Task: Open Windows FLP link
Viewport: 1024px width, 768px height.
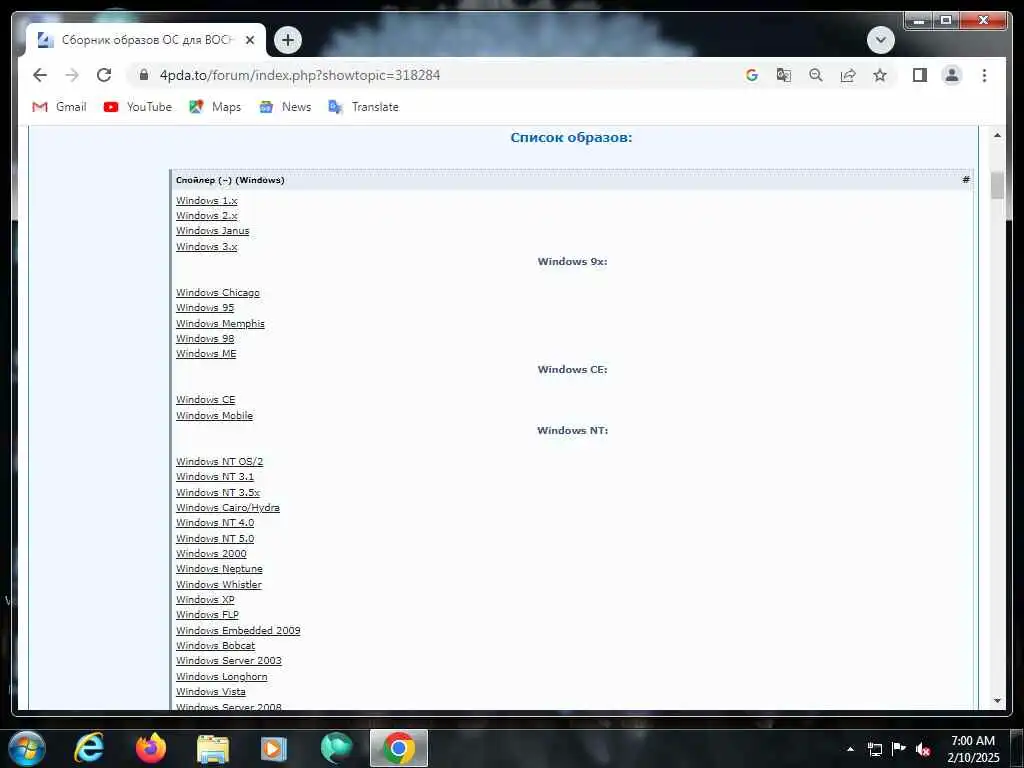Action: coord(207,615)
